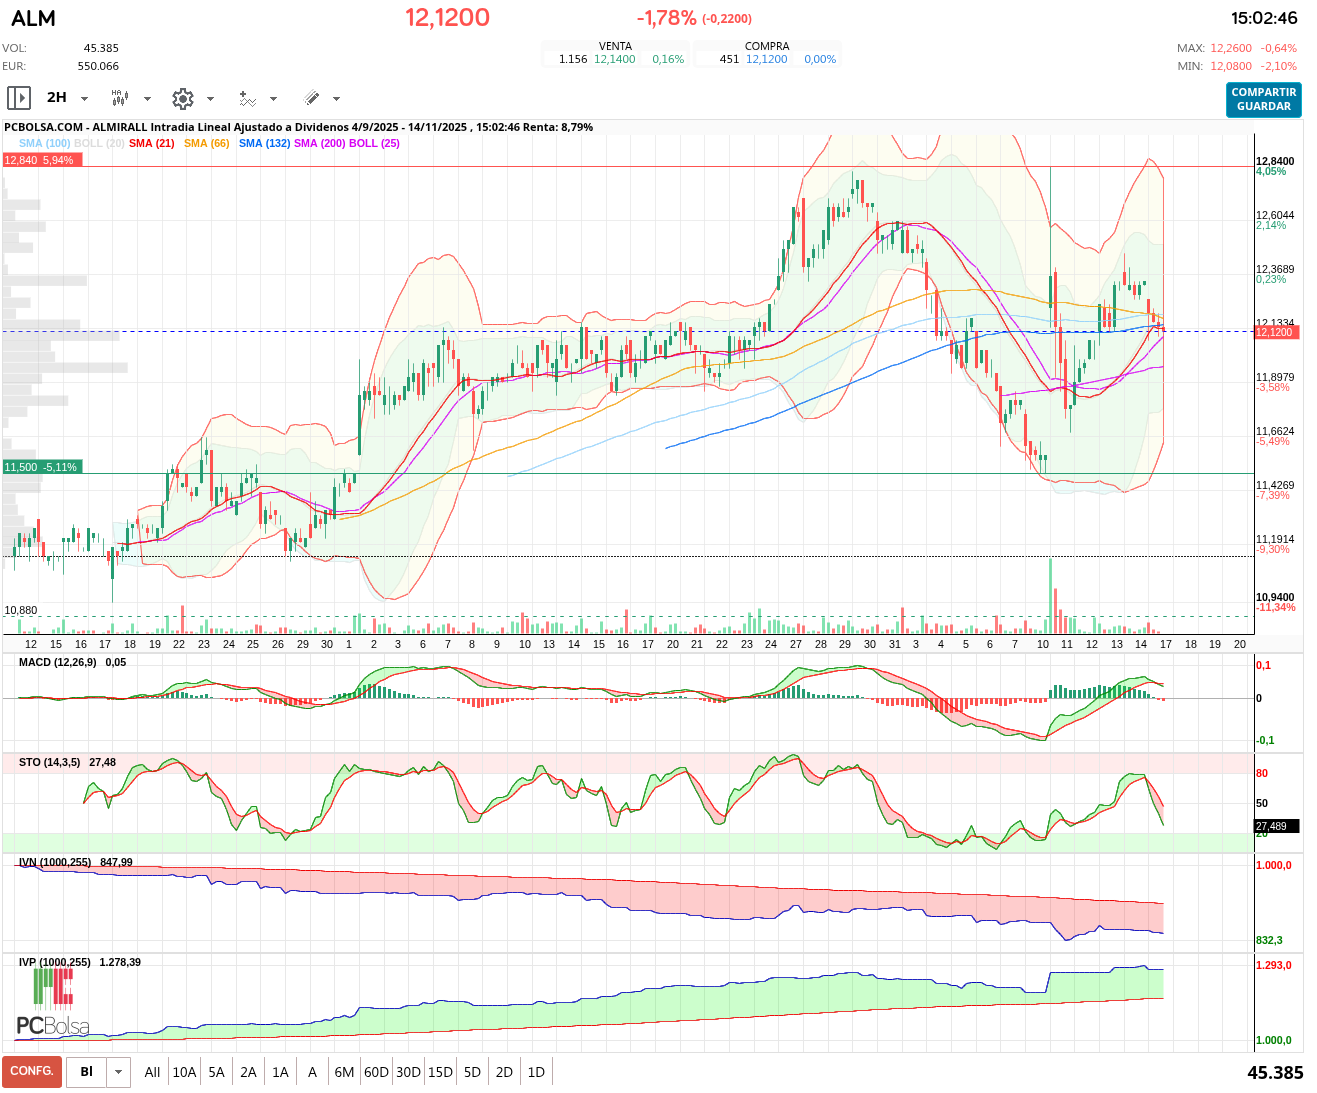Click the add indicator zigzag icon
This screenshot has height=1093, width=1317.
tap(247, 98)
